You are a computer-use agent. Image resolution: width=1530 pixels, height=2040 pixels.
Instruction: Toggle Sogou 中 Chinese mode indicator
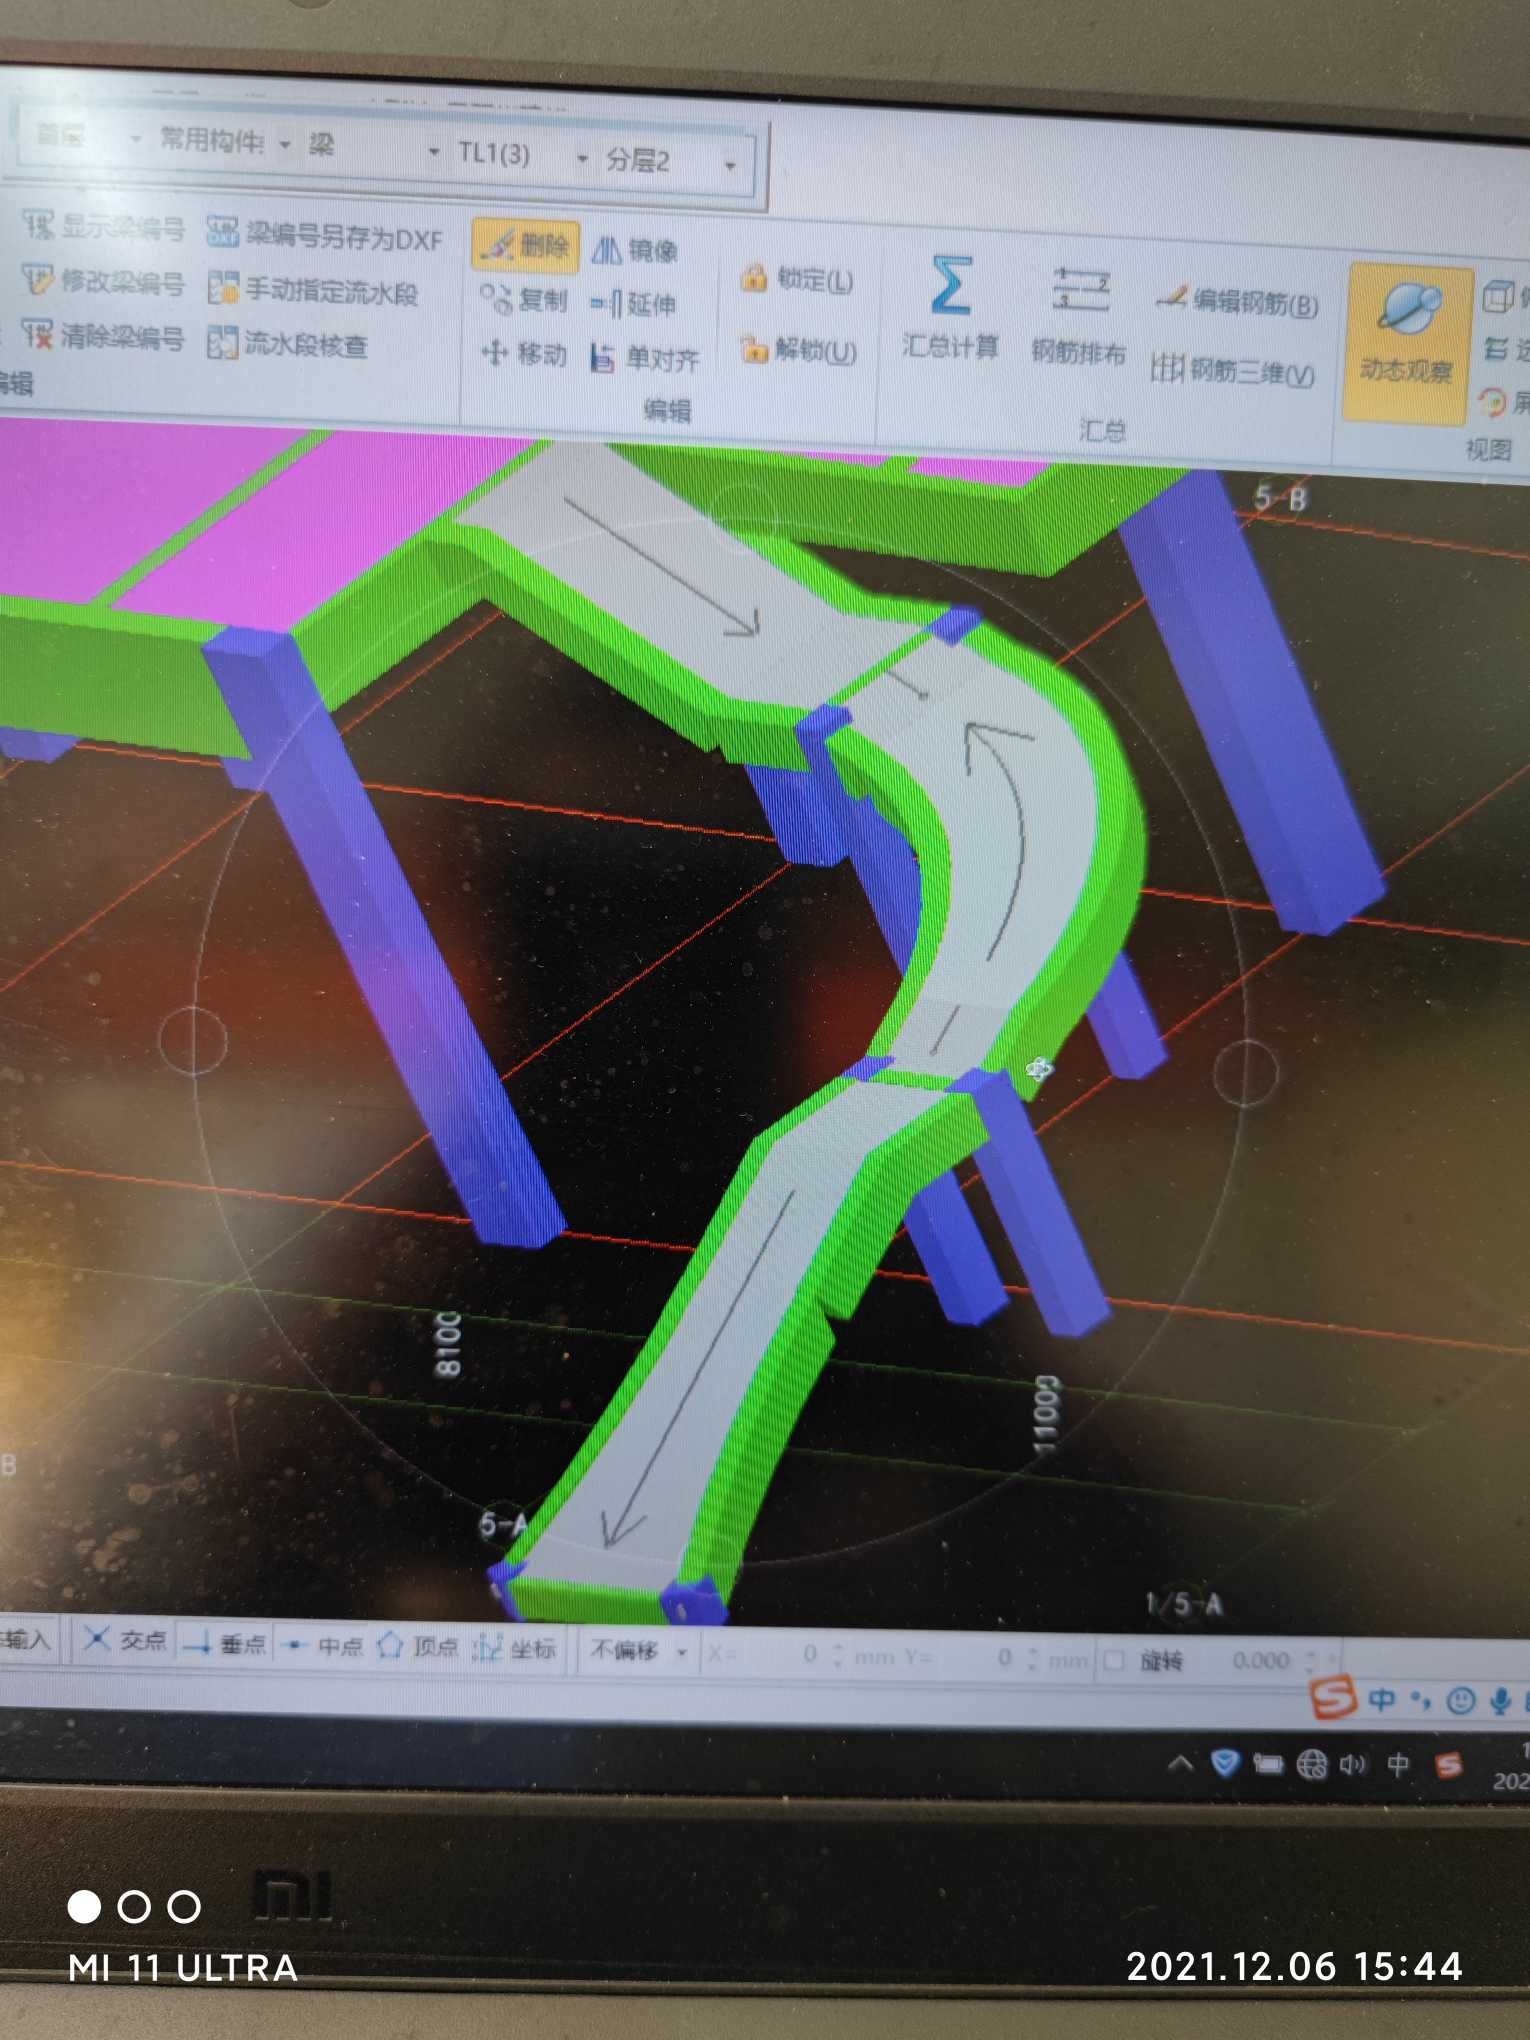[x=1382, y=1699]
